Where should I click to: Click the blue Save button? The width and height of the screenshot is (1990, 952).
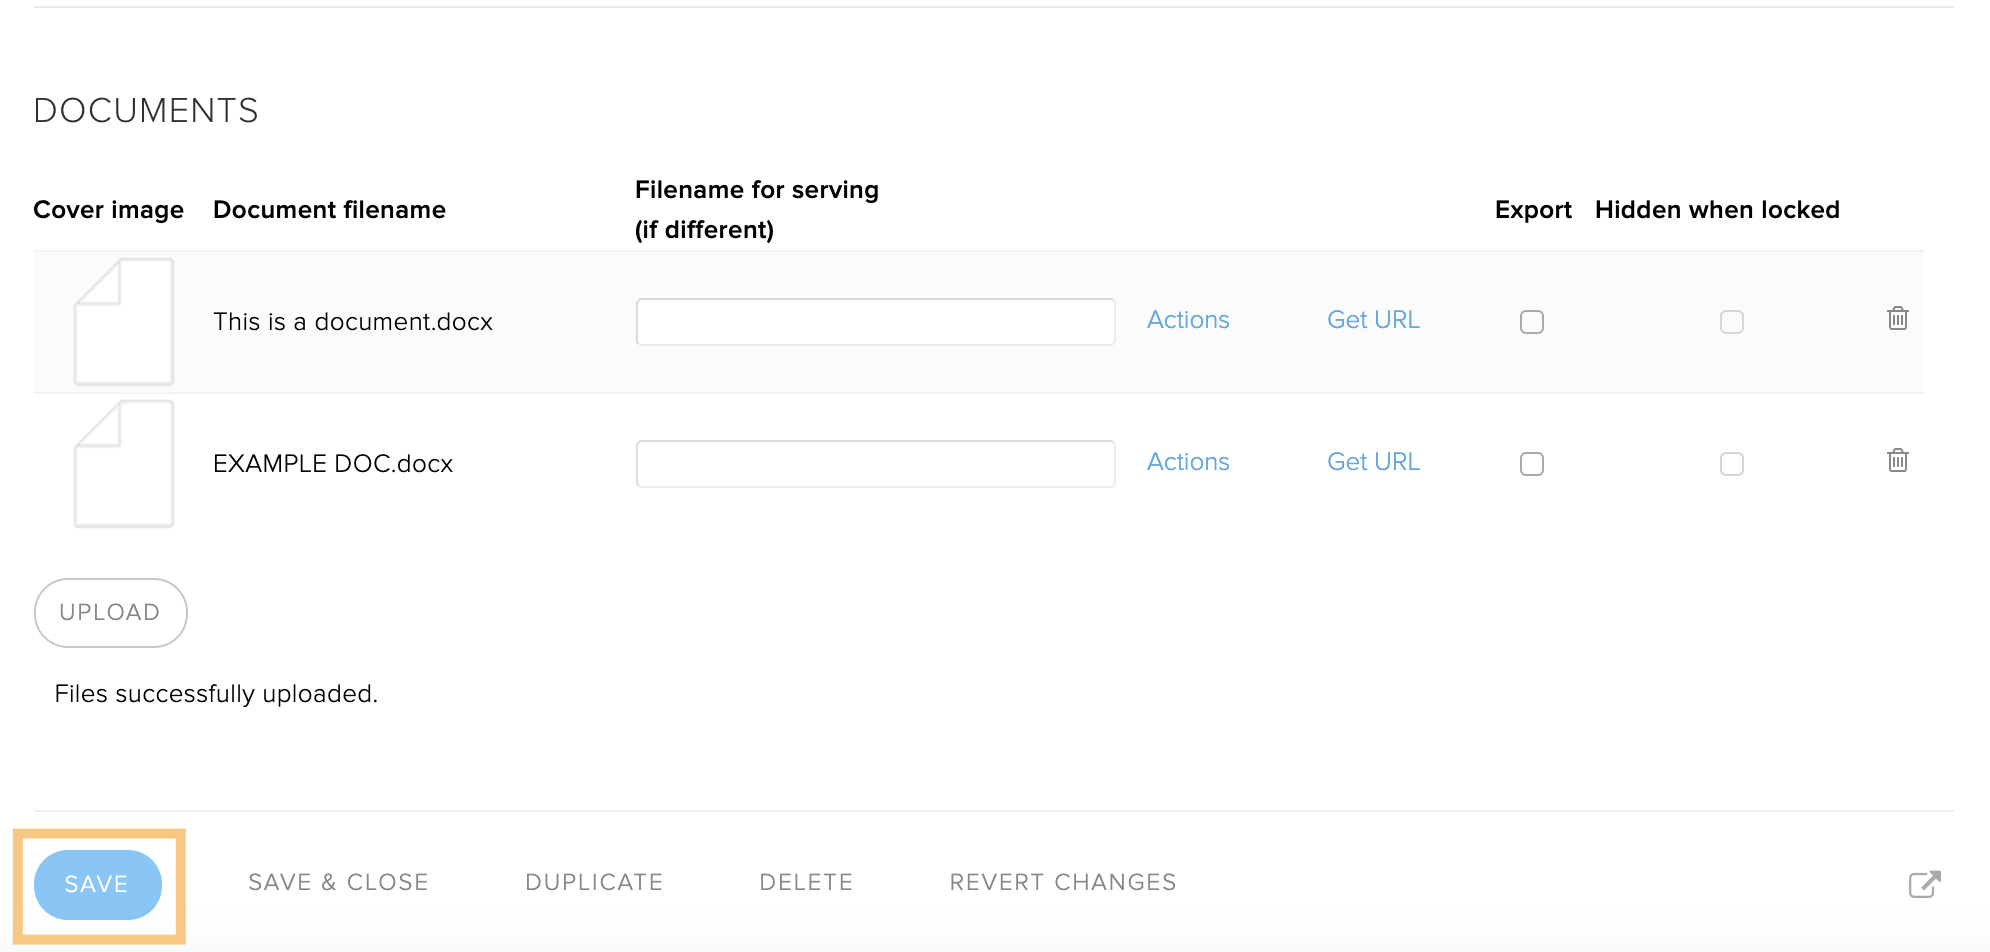(x=97, y=885)
